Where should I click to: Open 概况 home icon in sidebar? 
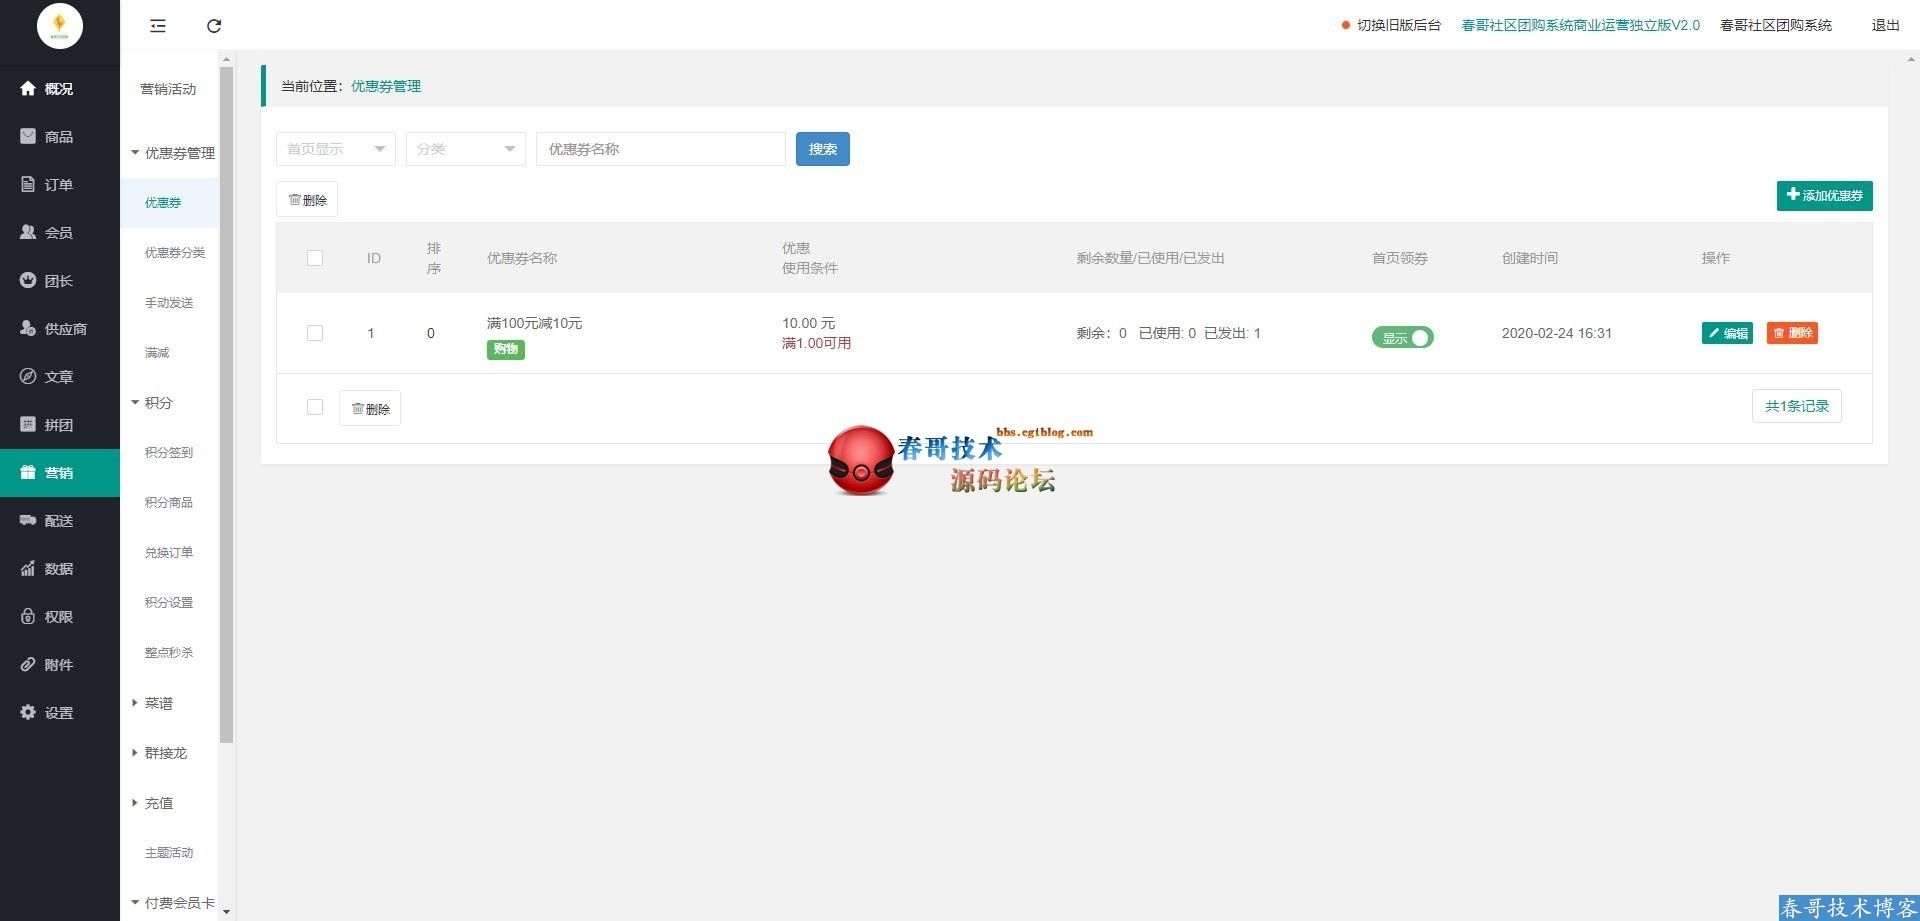pos(29,88)
